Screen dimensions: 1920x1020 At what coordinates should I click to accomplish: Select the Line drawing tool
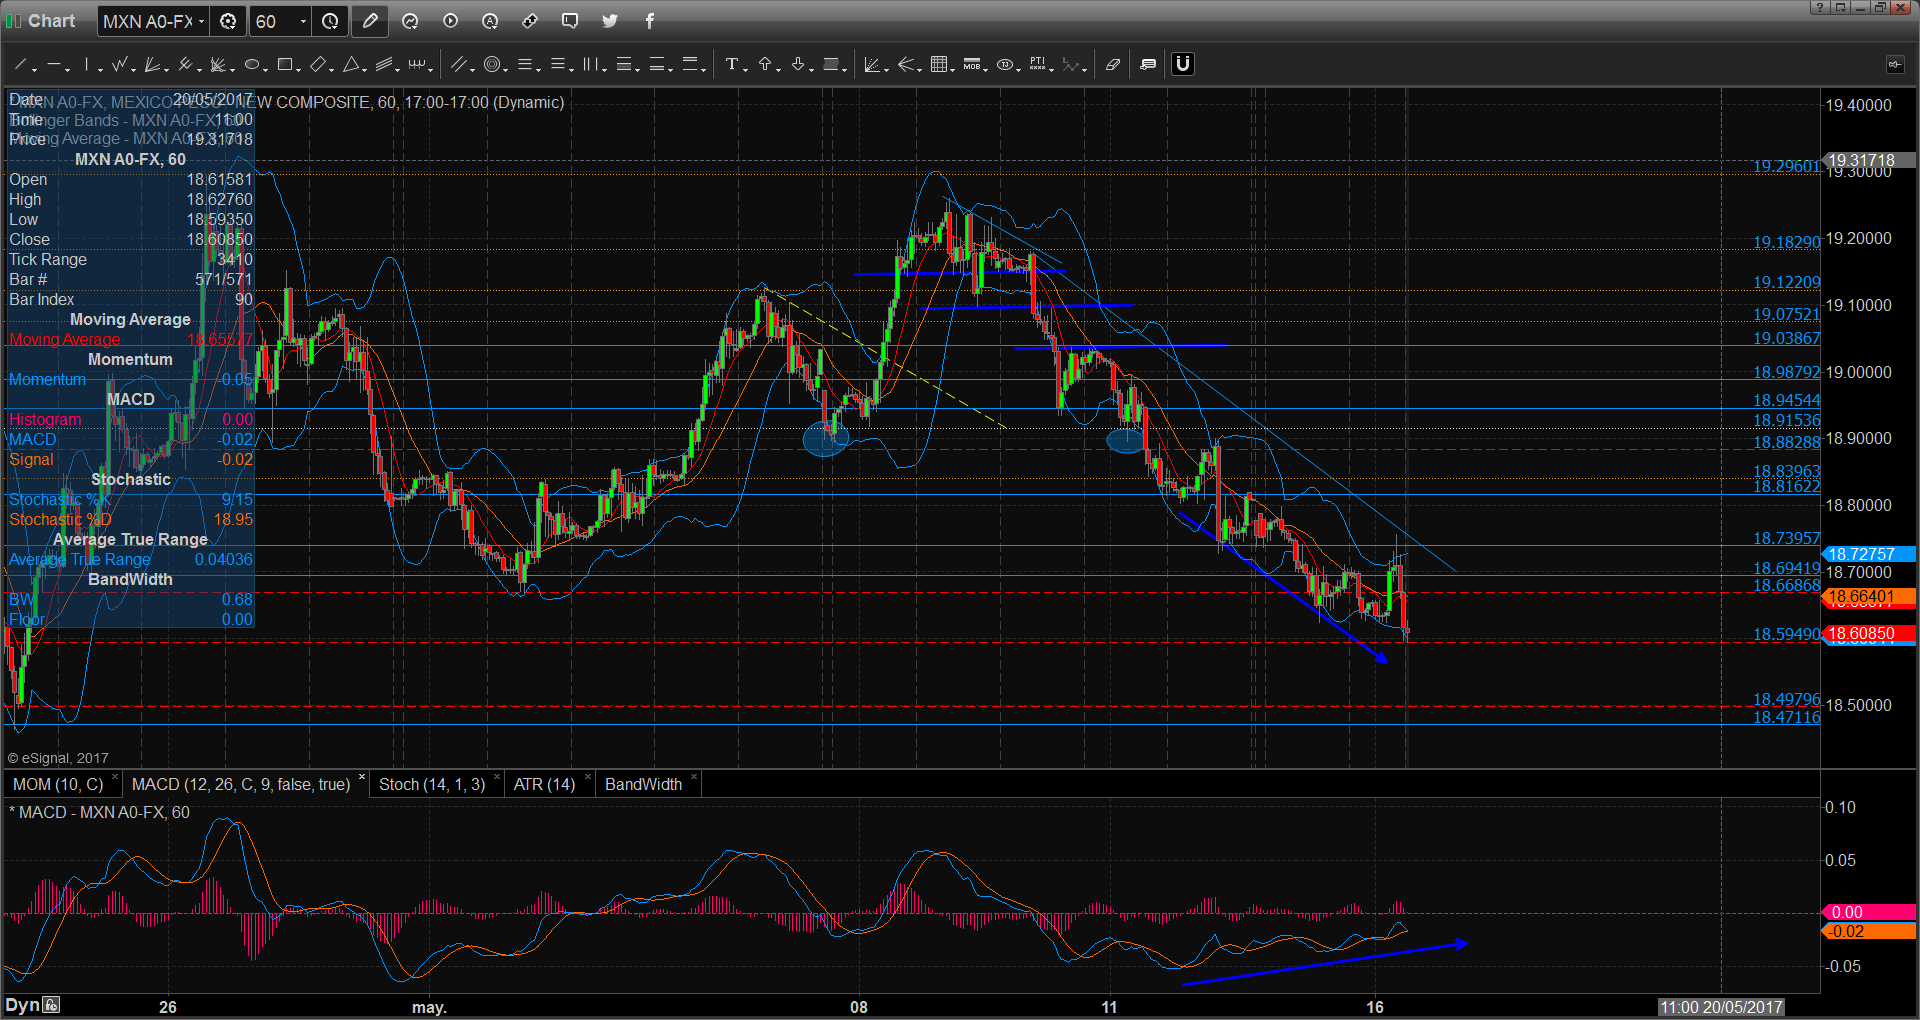pos(20,65)
